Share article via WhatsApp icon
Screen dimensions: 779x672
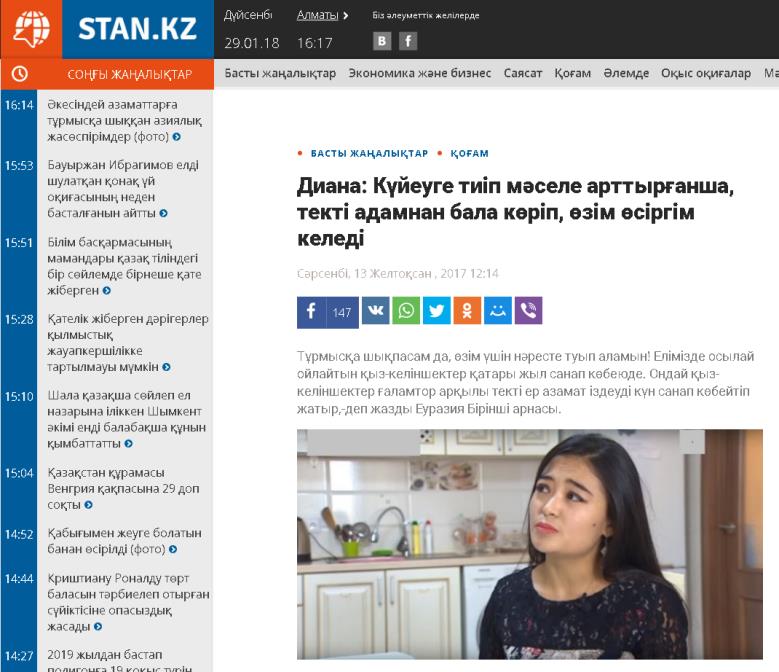tap(406, 310)
